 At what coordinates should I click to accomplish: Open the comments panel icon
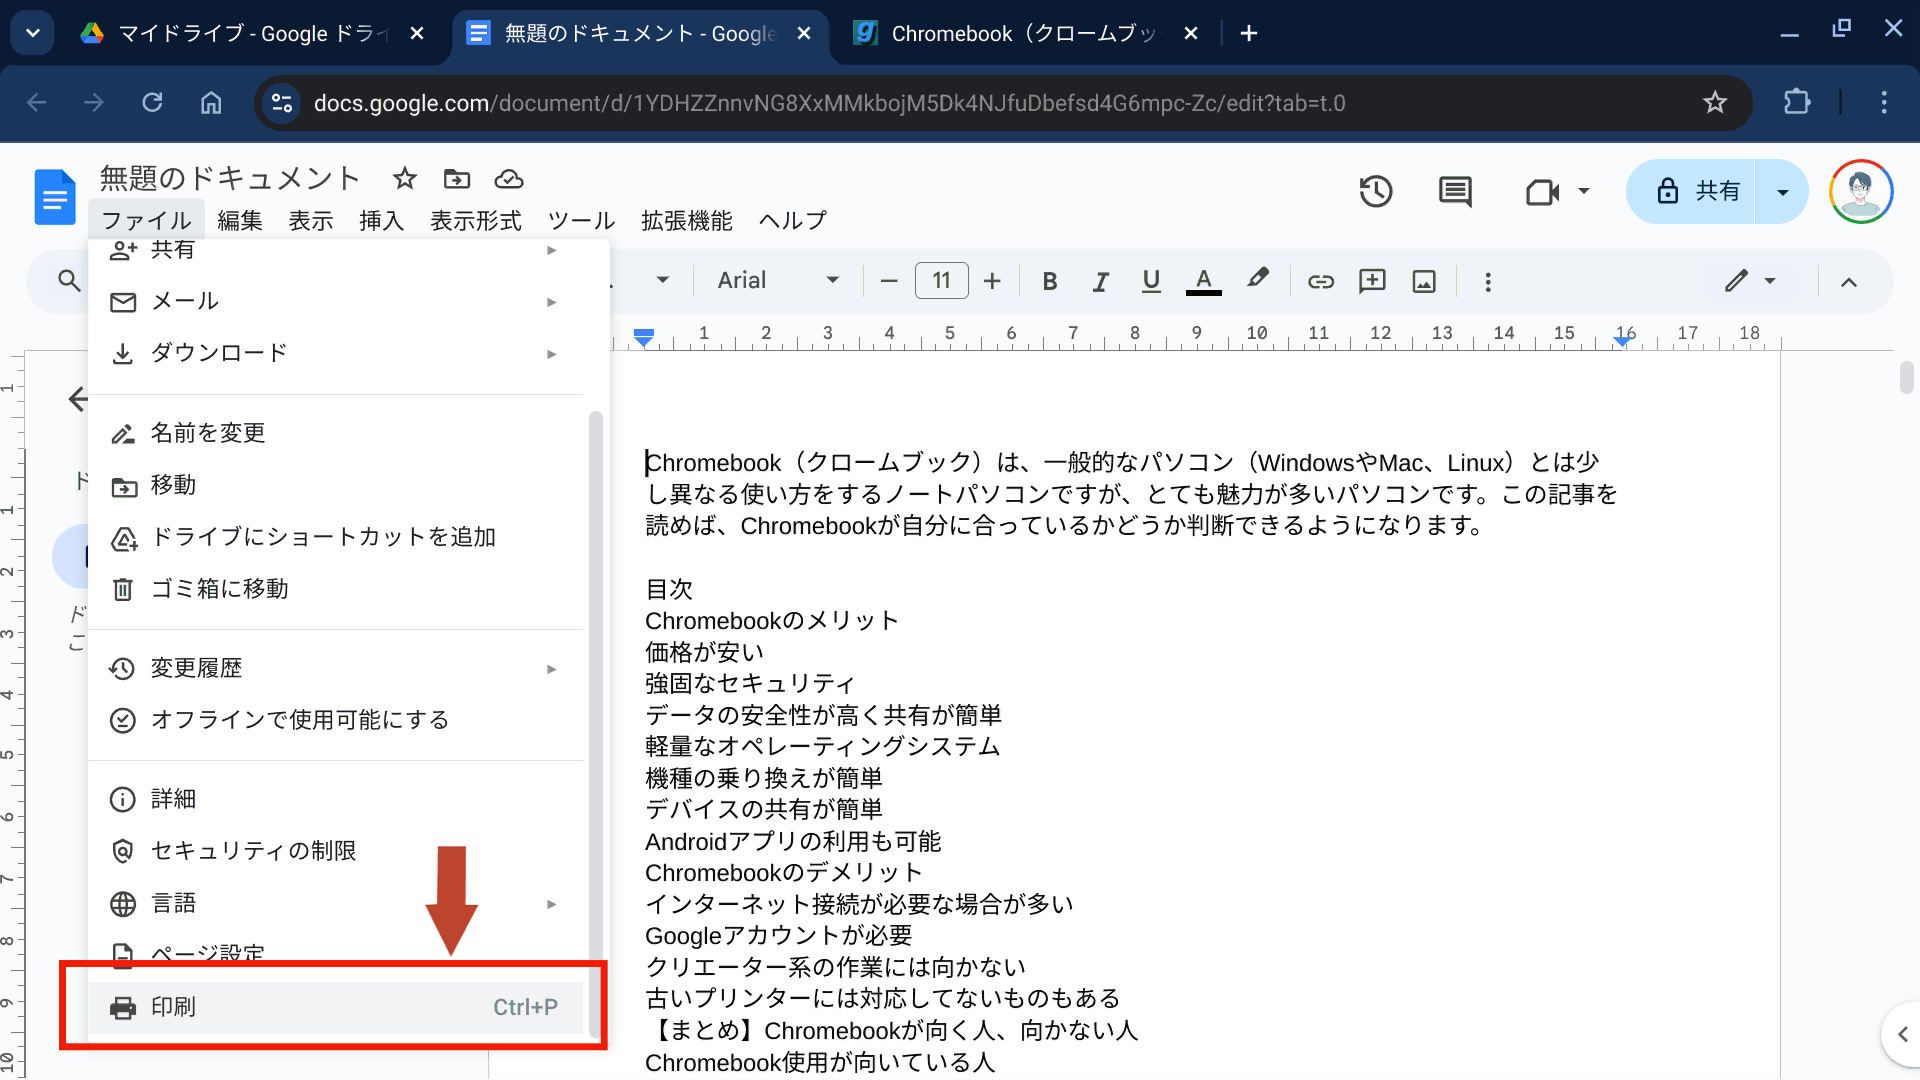(x=1455, y=191)
